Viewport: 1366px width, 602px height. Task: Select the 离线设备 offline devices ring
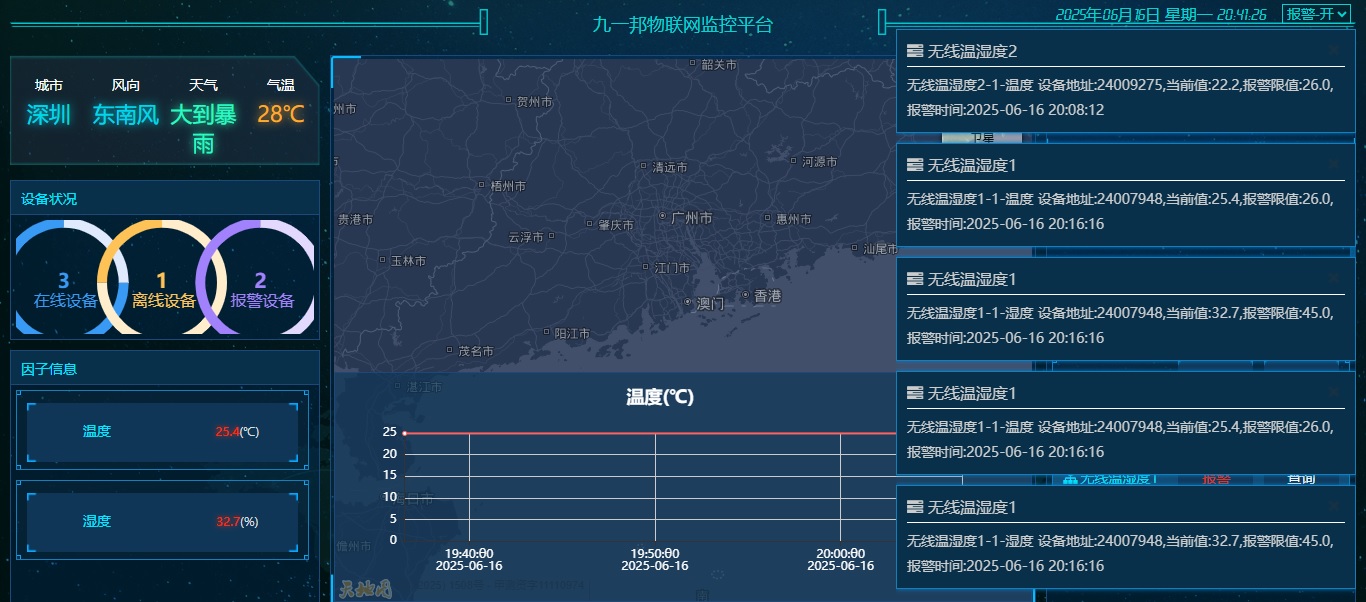tap(163, 277)
